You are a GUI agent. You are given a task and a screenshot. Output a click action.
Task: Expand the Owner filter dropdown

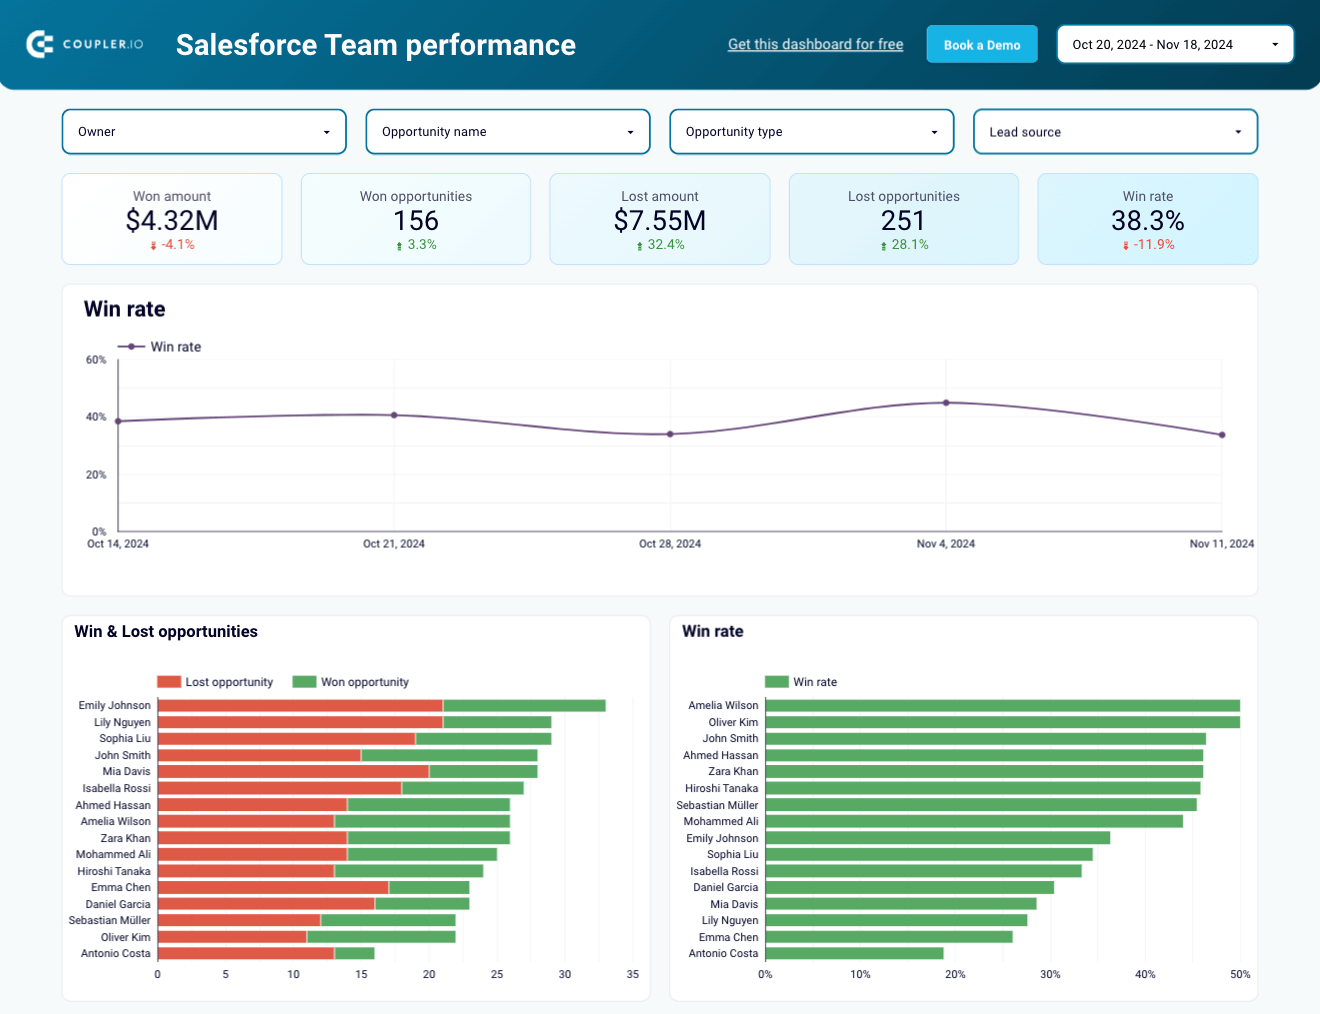point(204,132)
